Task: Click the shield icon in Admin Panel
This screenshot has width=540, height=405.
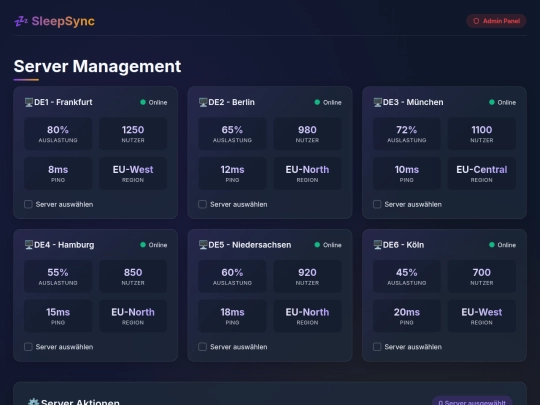Action: (x=476, y=21)
